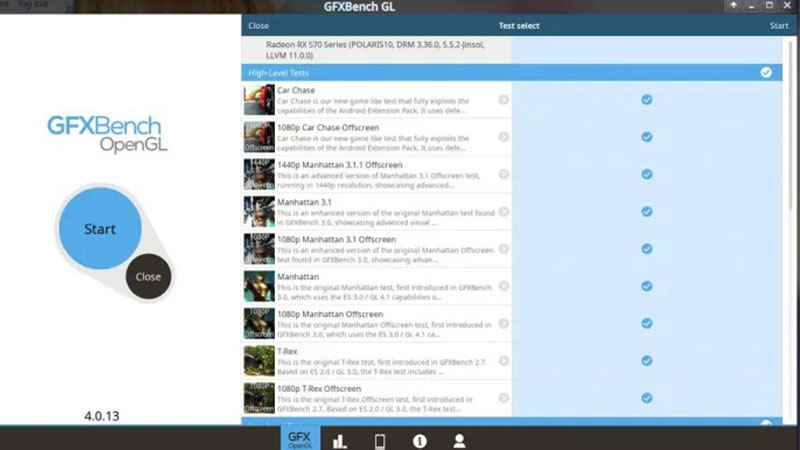Click the window keep-above arrow button

pos(733,6)
